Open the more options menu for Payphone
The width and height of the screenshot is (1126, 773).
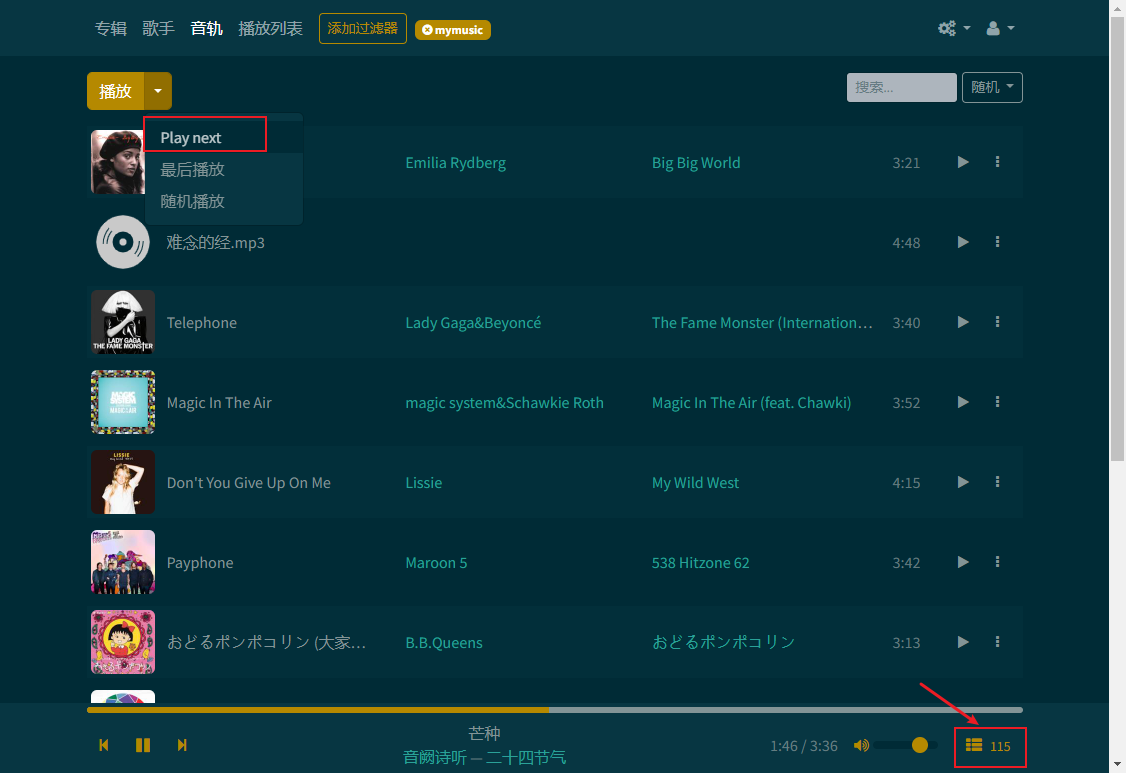[997, 562]
